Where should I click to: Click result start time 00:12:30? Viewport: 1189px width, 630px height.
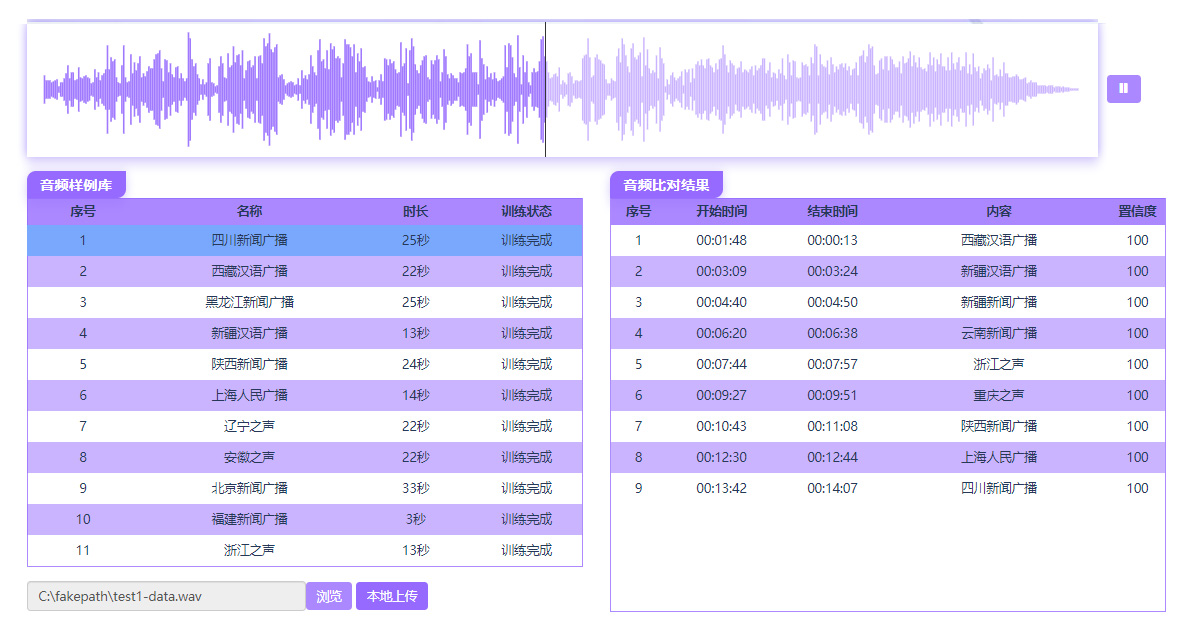pyautogui.click(x=721, y=458)
